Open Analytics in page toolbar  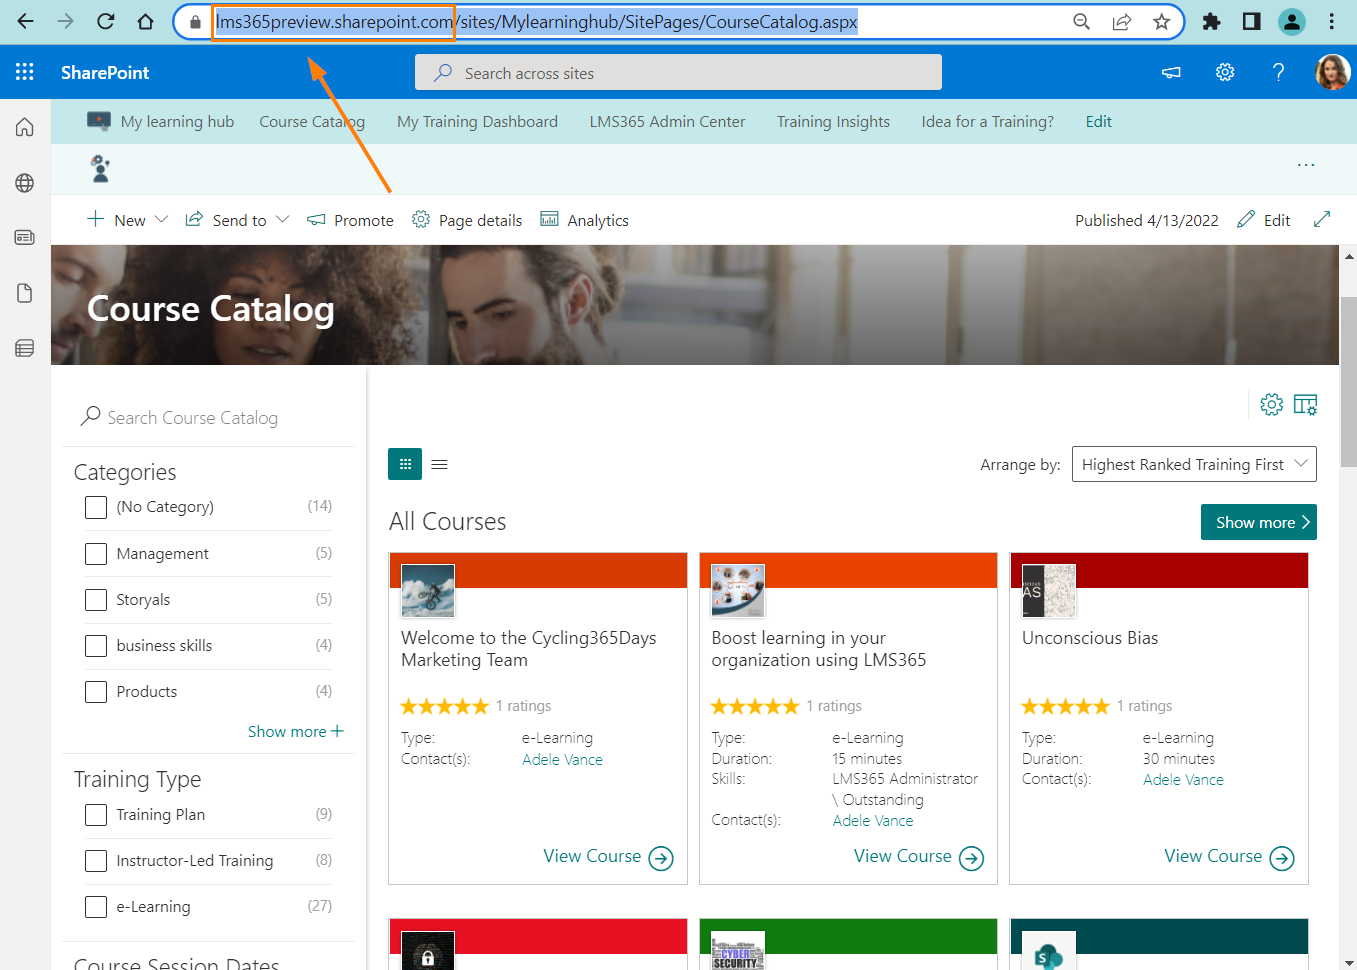click(x=584, y=220)
